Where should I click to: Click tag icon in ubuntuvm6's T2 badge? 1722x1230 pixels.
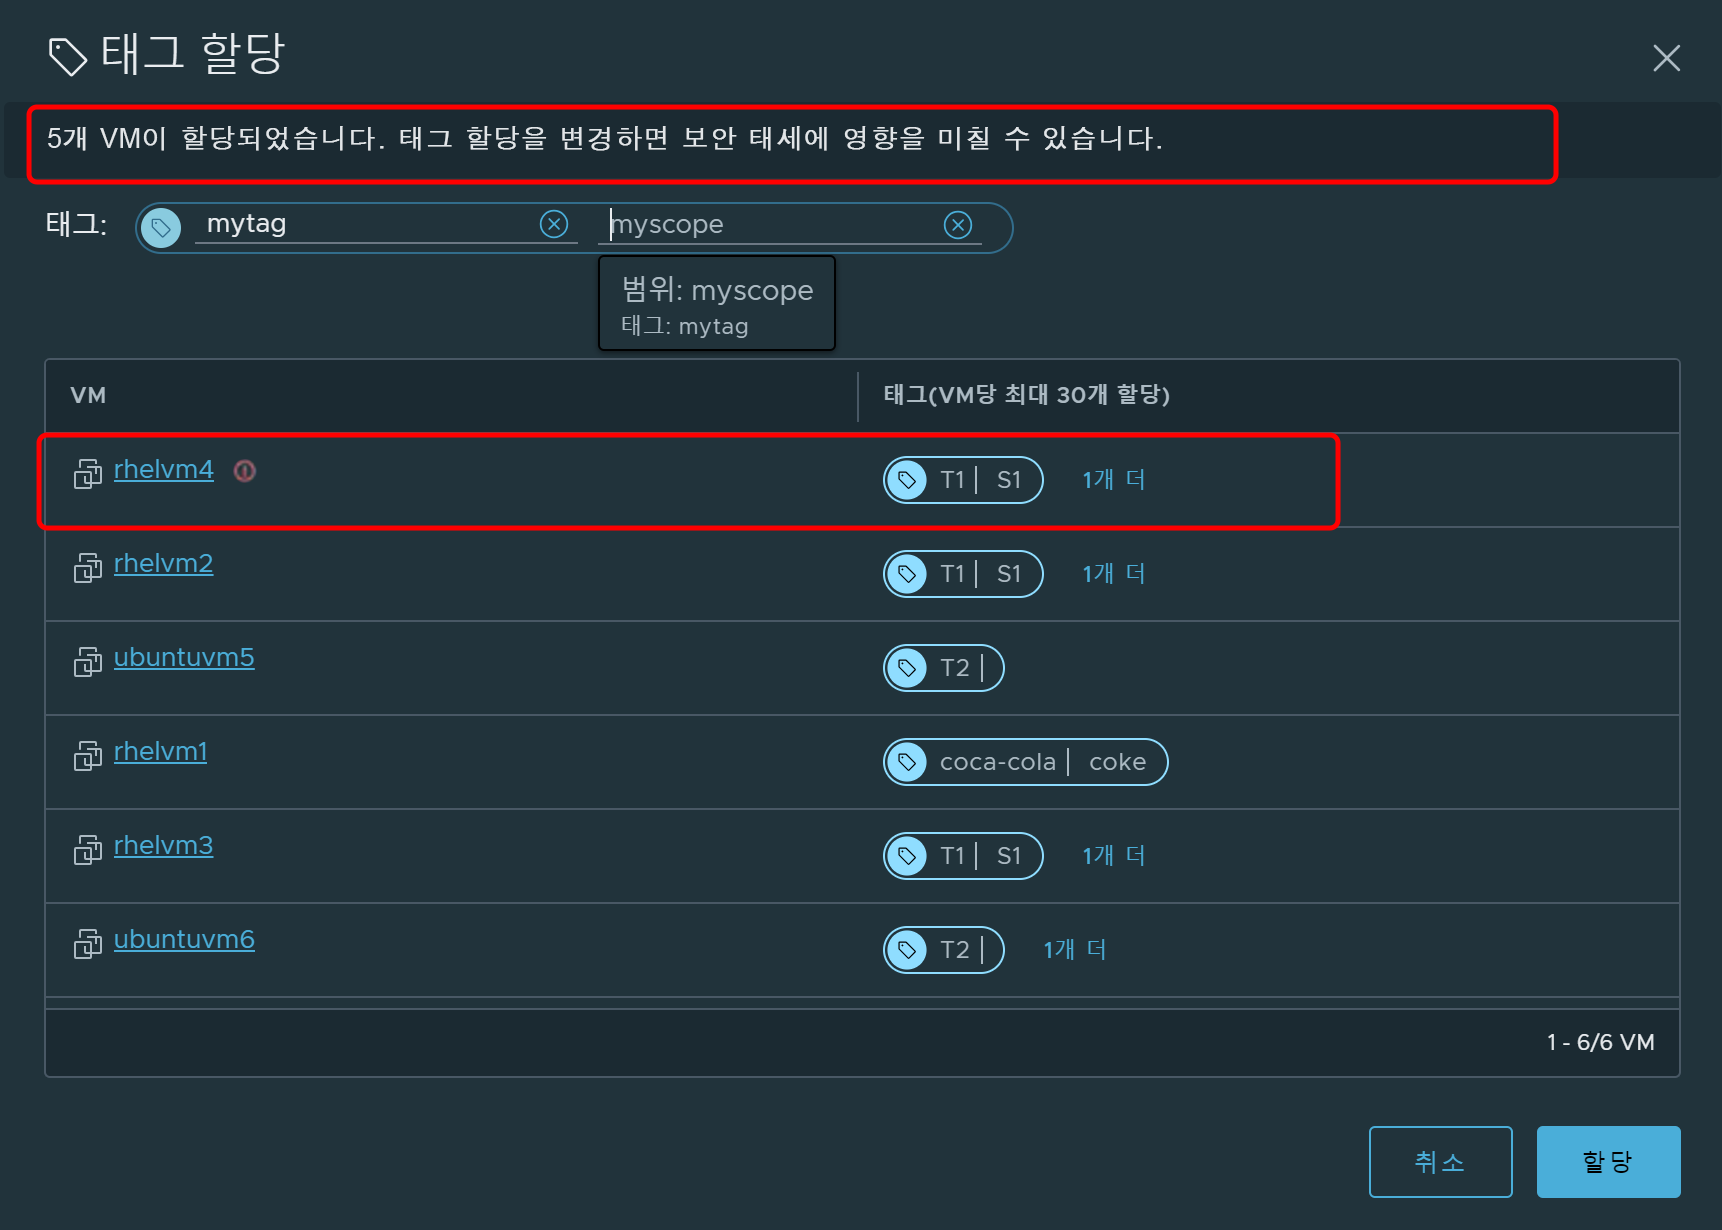pos(907,950)
